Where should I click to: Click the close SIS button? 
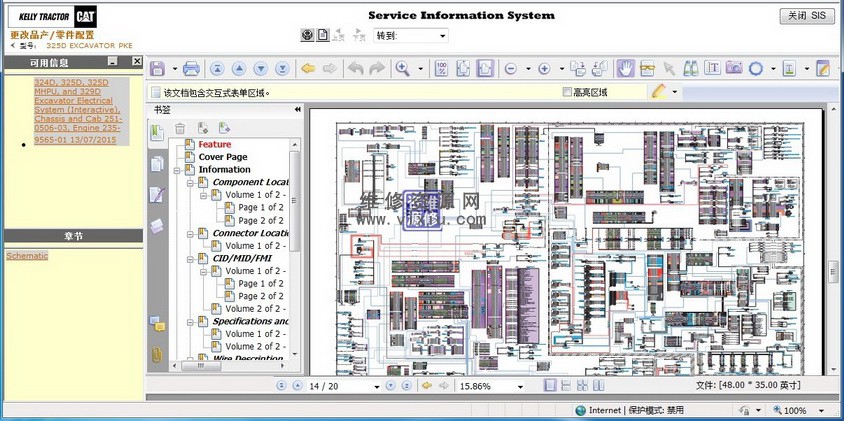pyautogui.click(x=806, y=16)
